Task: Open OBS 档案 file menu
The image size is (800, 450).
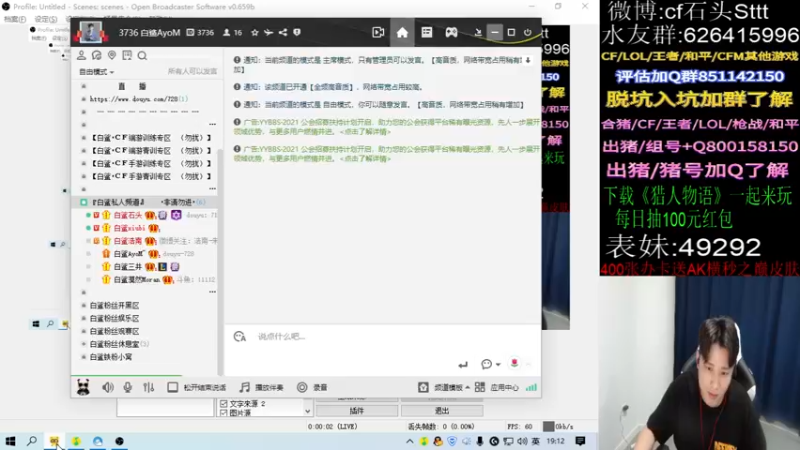Action: coord(15,19)
